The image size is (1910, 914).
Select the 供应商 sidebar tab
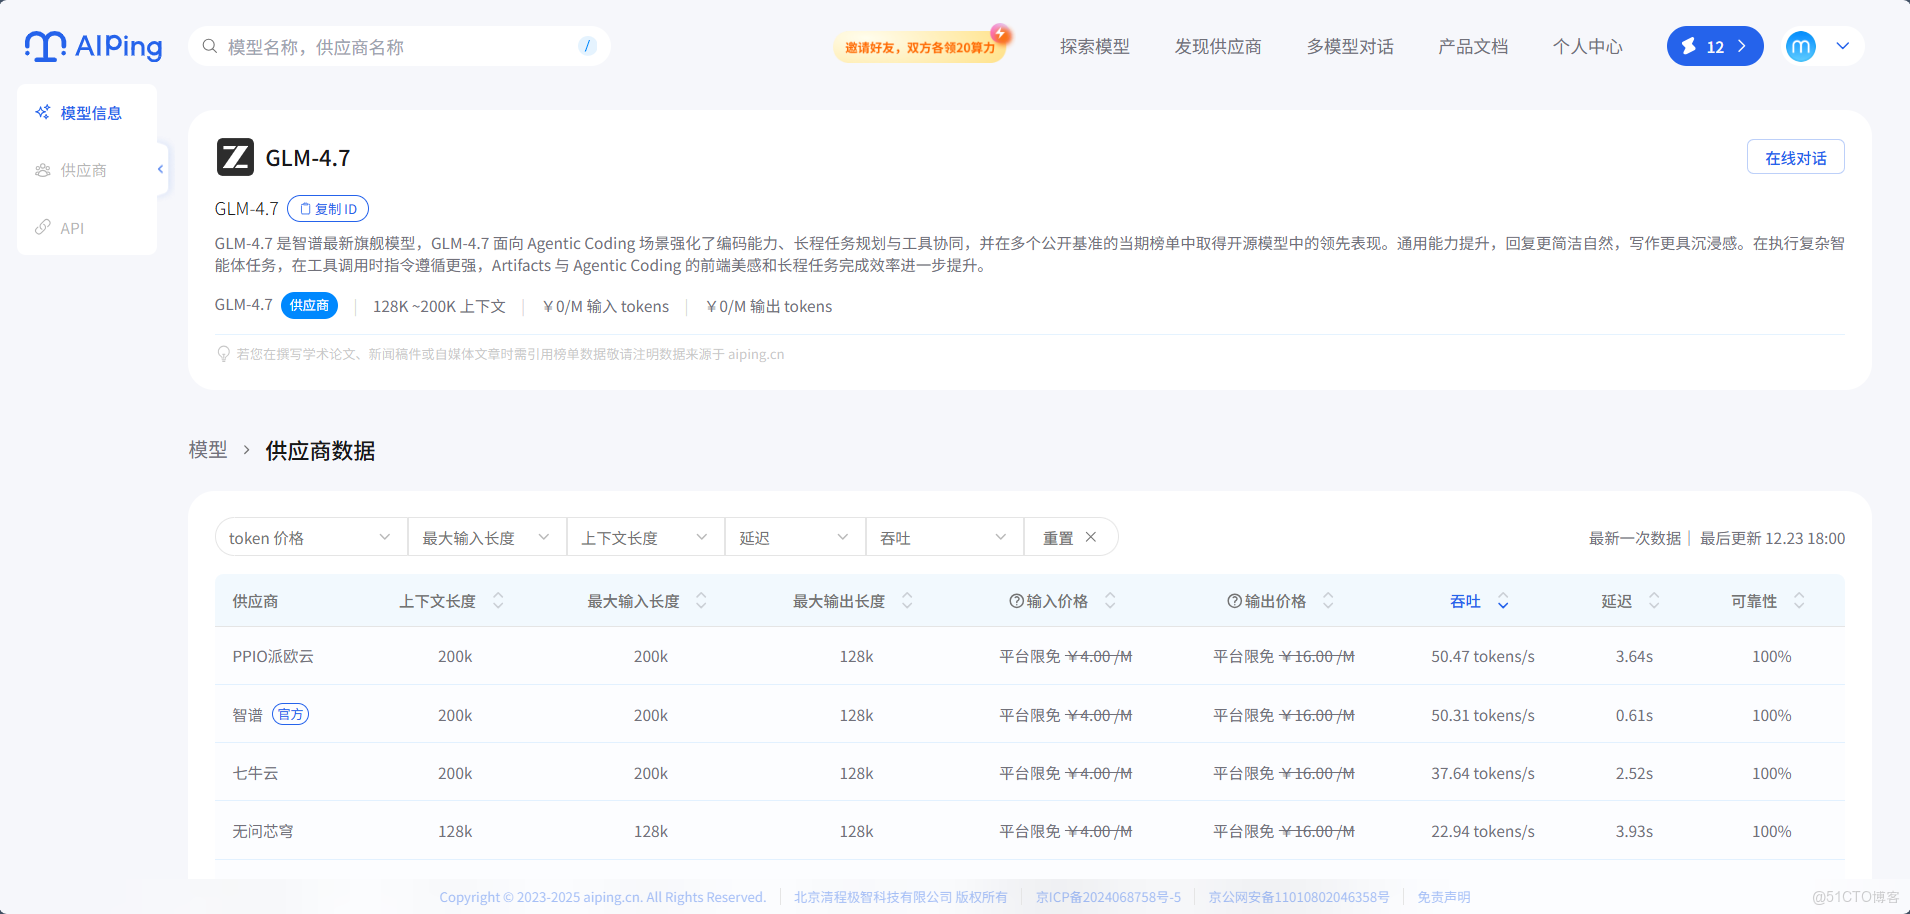87,170
